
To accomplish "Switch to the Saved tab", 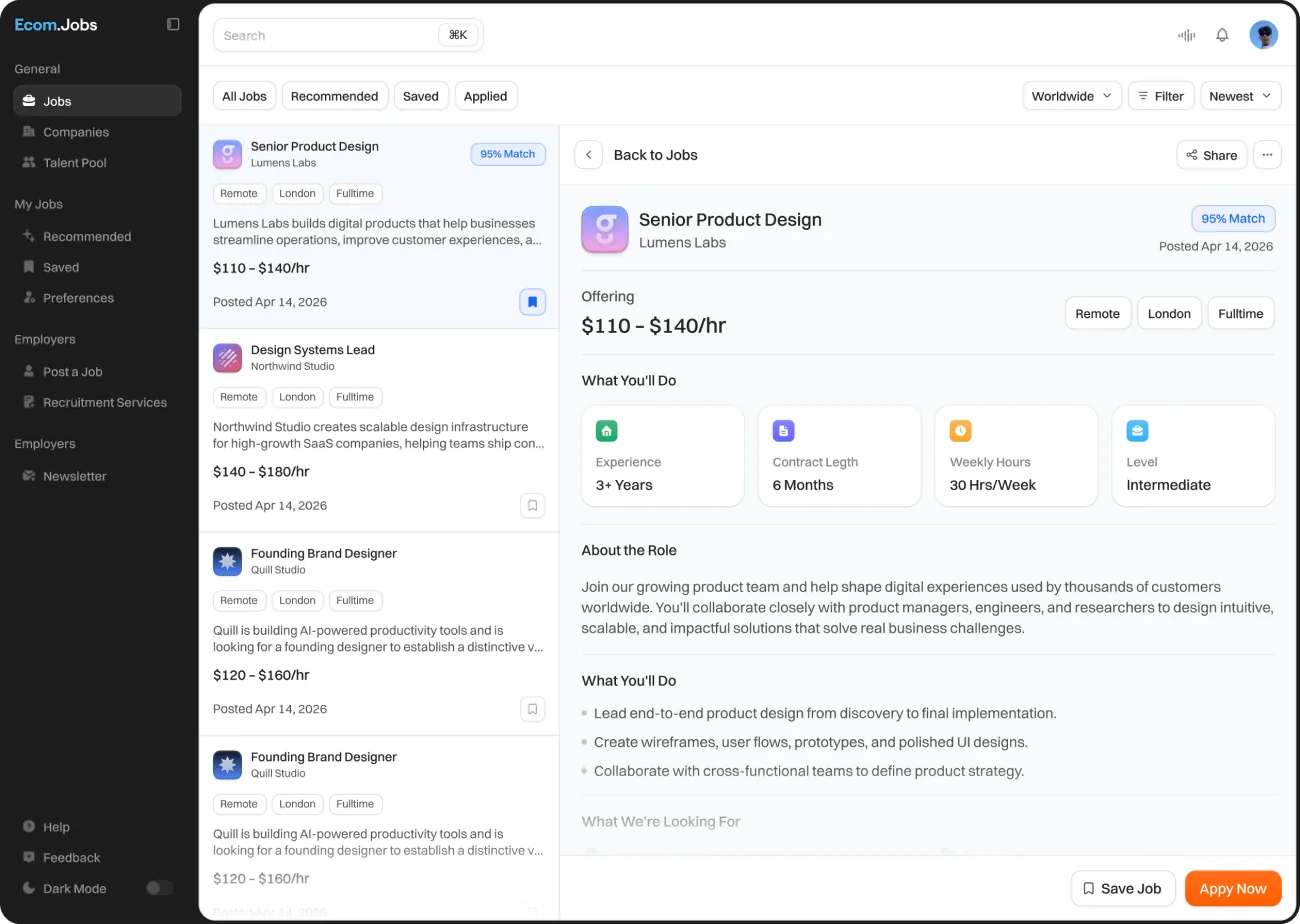I will click(x=421, y=96).
